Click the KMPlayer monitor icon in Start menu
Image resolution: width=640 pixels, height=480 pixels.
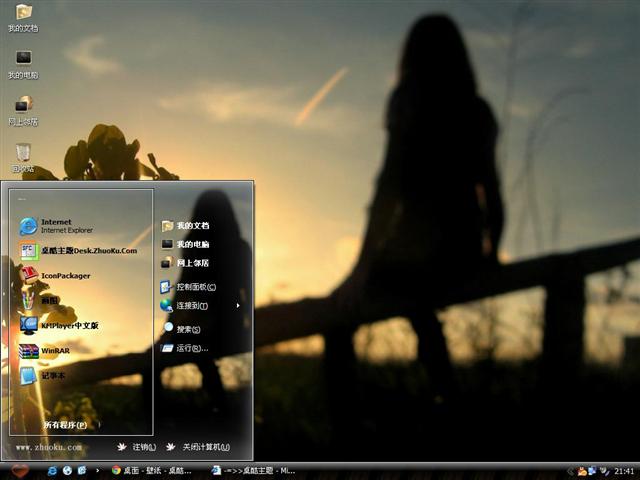[29, 325]
